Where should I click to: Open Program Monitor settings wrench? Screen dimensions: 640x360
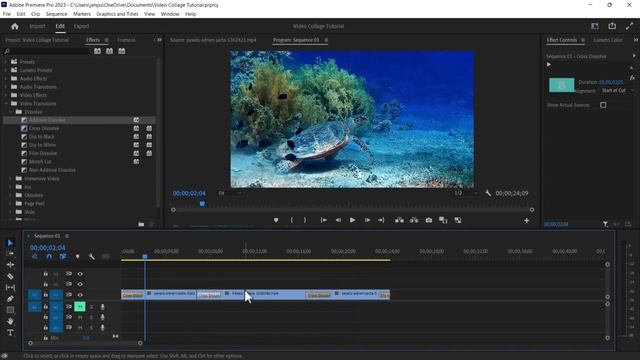coord(488,193)
